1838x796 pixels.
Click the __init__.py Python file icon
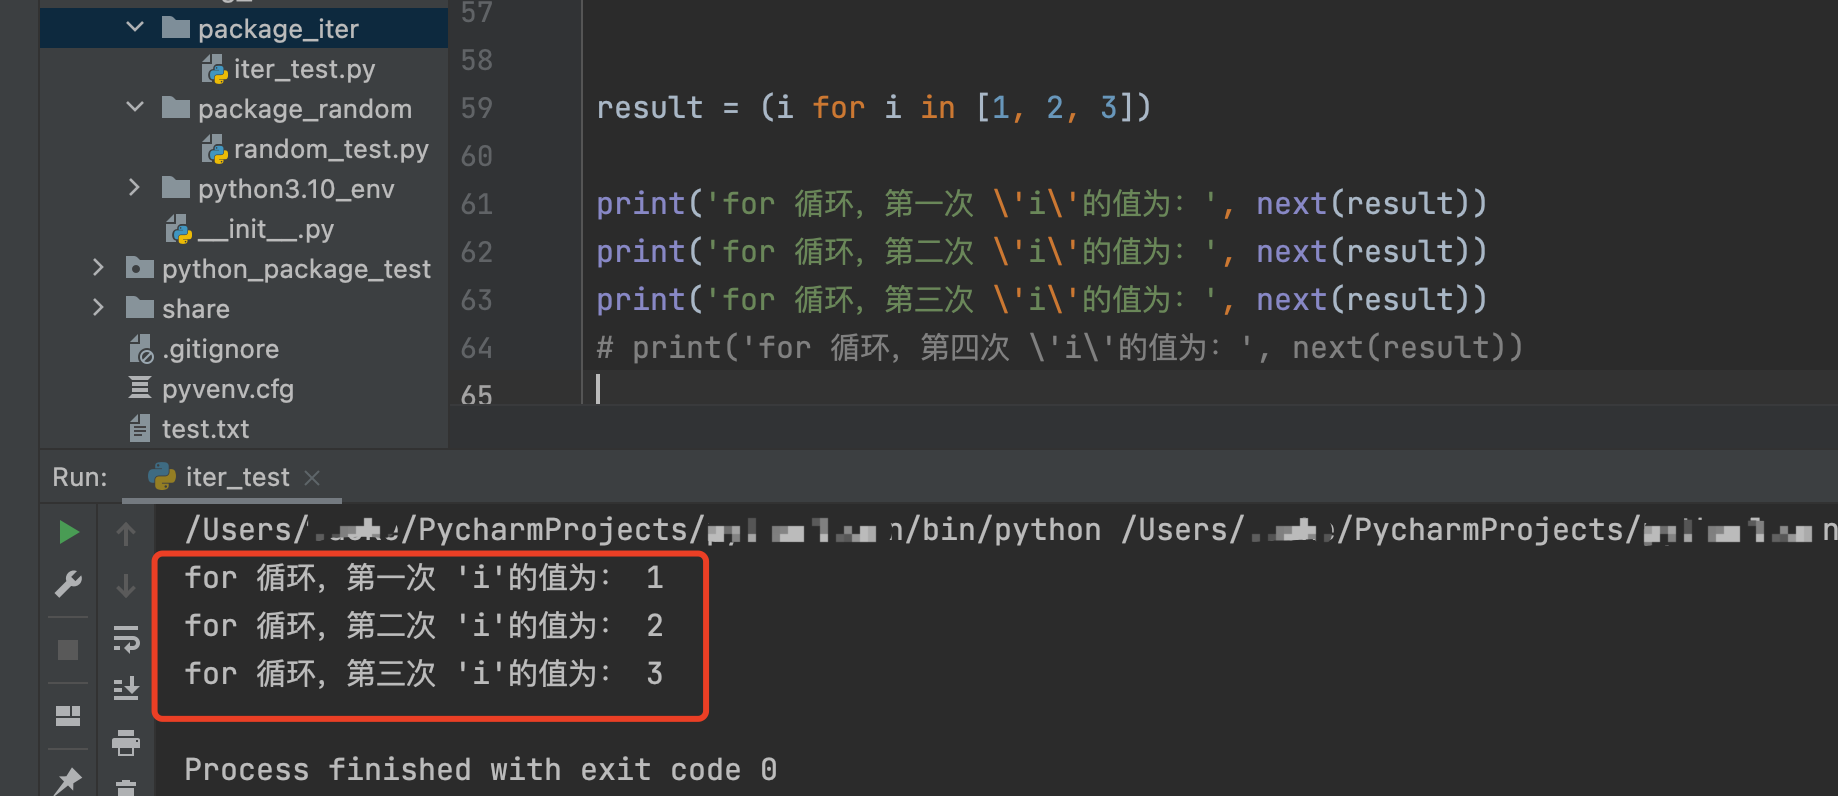click(178, 229)
